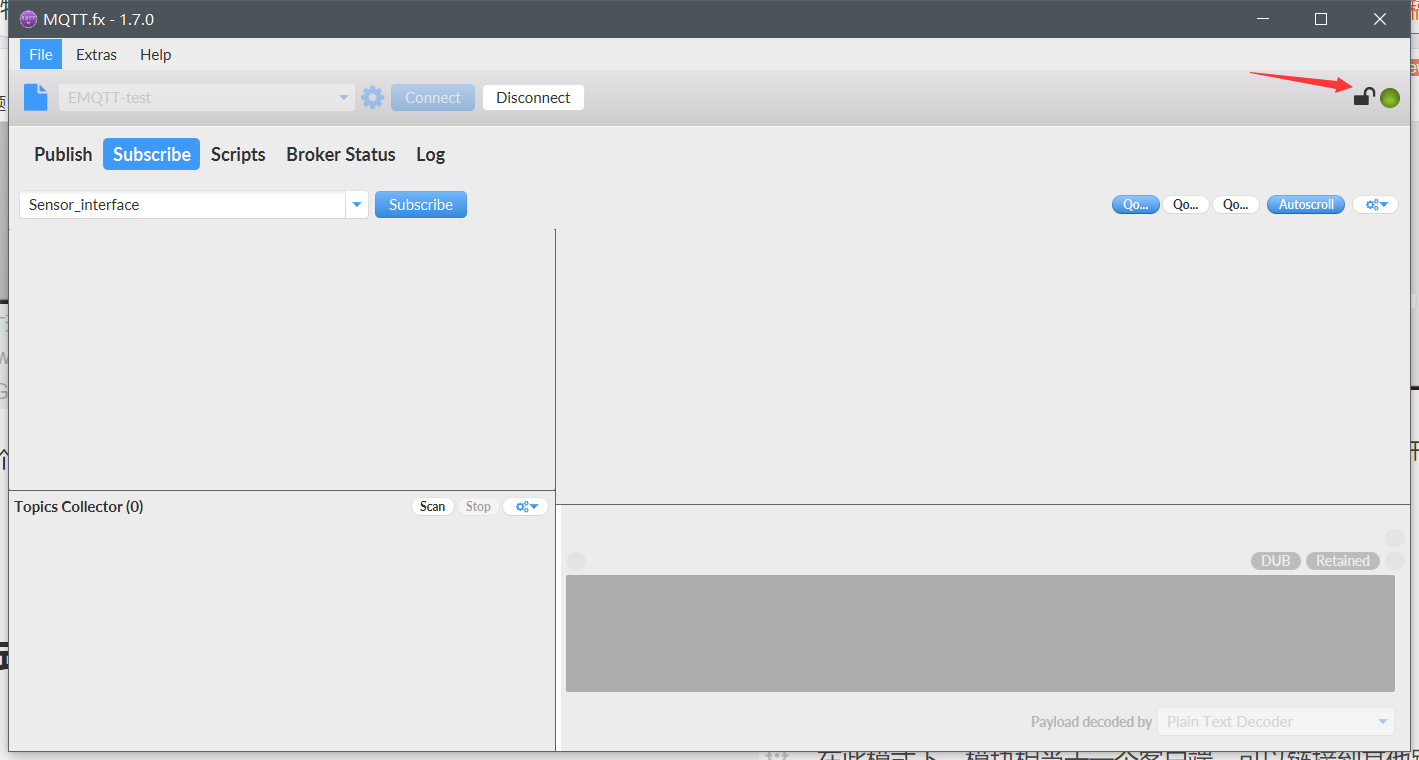
Task: Open the EMQTT-test connection profile dropdown
Action: [207, 98]
